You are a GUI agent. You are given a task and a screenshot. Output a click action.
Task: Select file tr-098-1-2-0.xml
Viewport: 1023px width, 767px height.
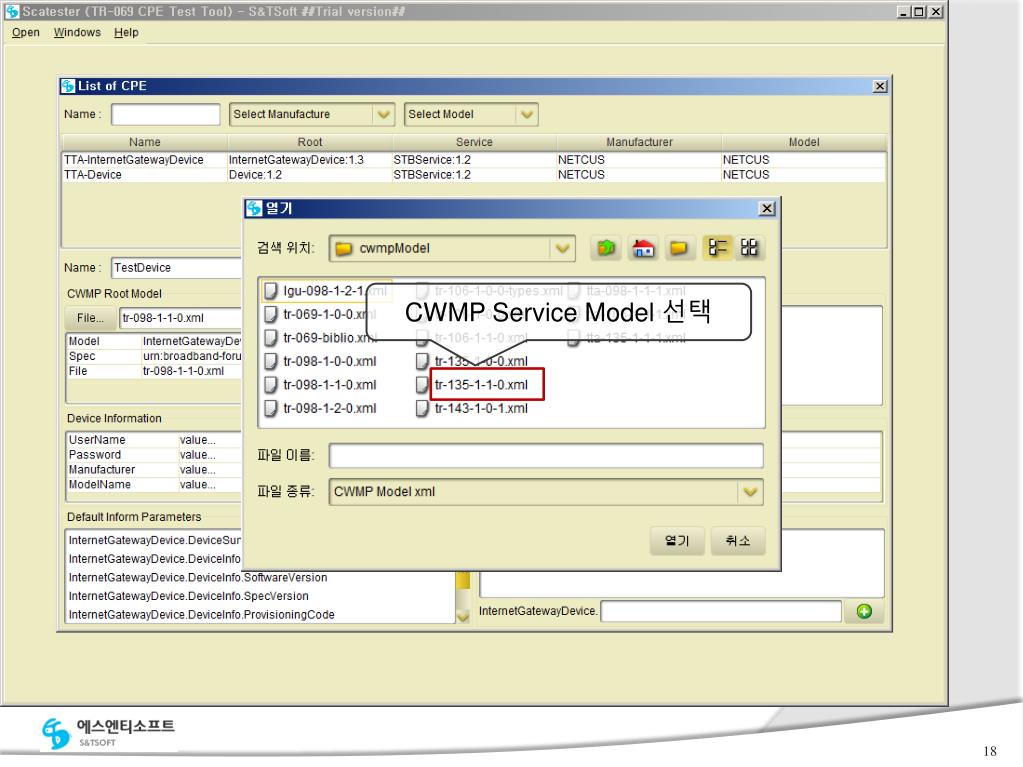[x=329, y=408]
